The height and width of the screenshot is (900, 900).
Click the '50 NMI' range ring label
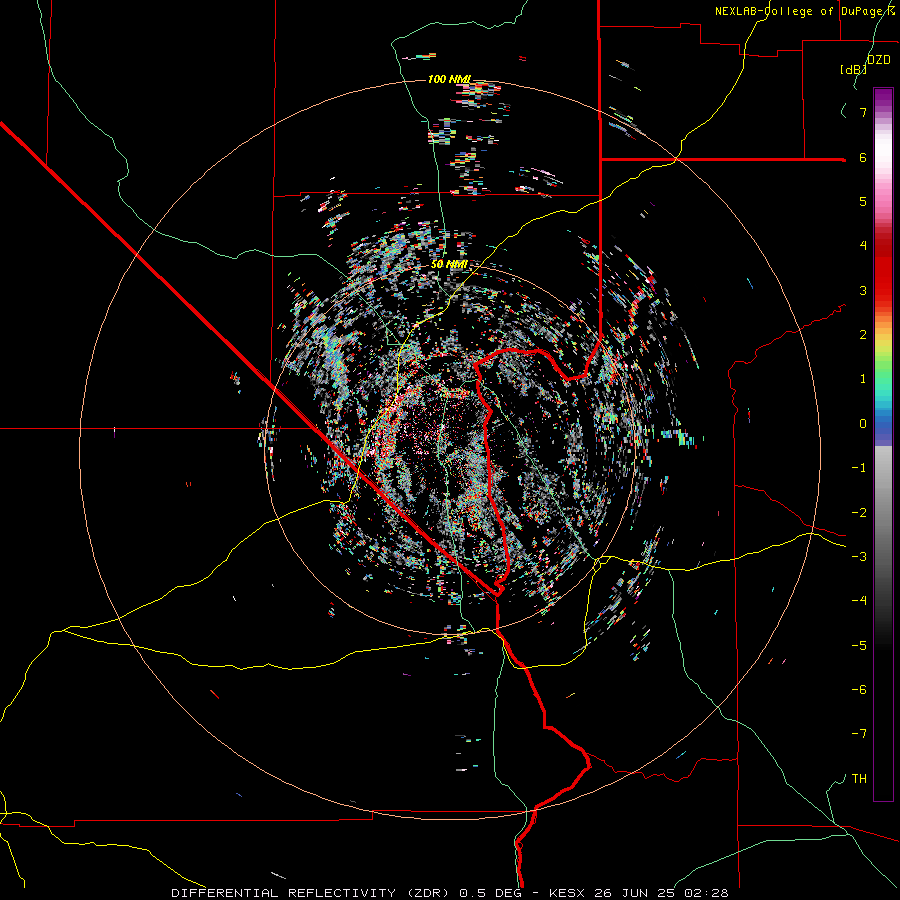[x=449, y=265]
